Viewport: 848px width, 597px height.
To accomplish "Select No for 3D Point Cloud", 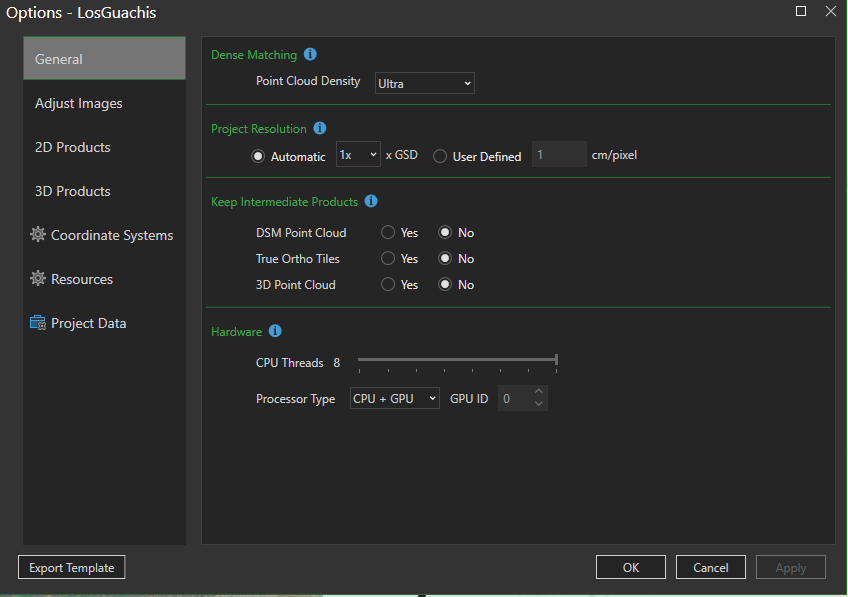I will pyautogui.click(x=445, y=284).
